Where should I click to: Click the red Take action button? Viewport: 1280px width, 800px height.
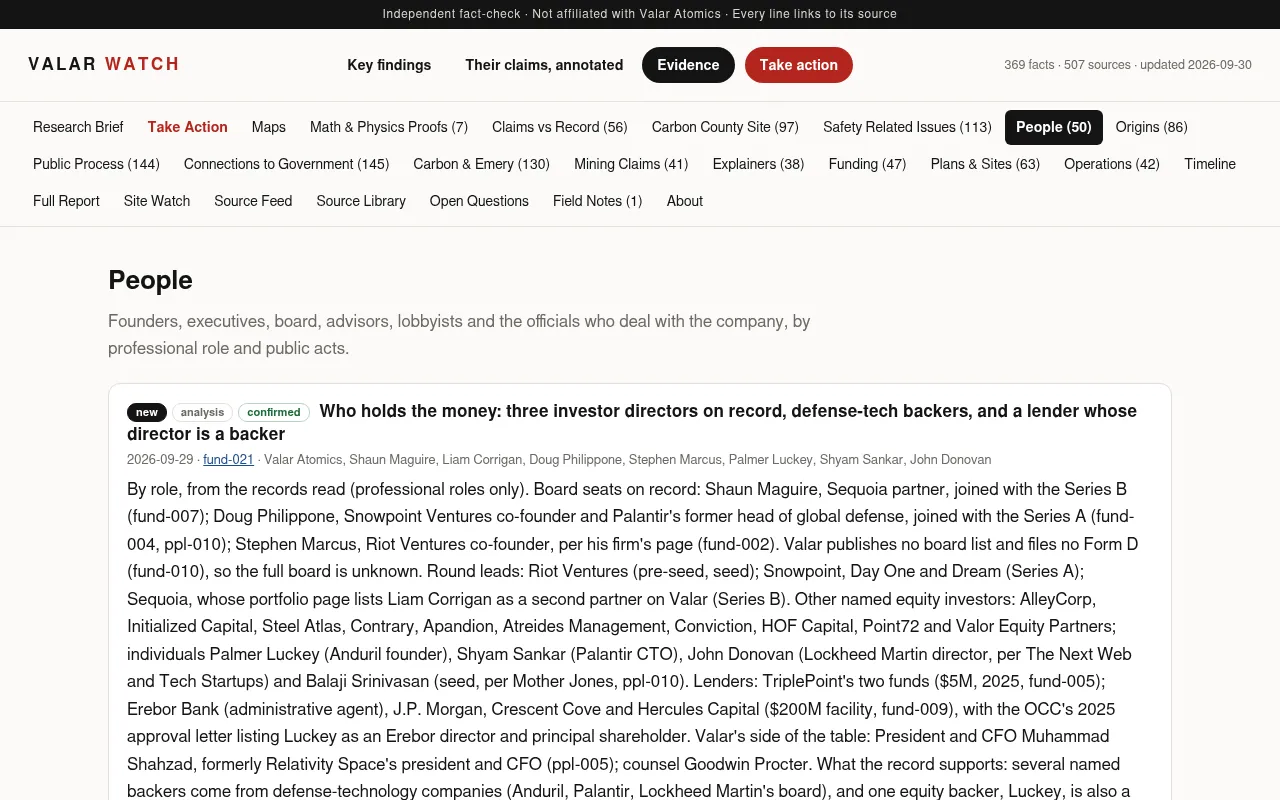pos(798,65)
